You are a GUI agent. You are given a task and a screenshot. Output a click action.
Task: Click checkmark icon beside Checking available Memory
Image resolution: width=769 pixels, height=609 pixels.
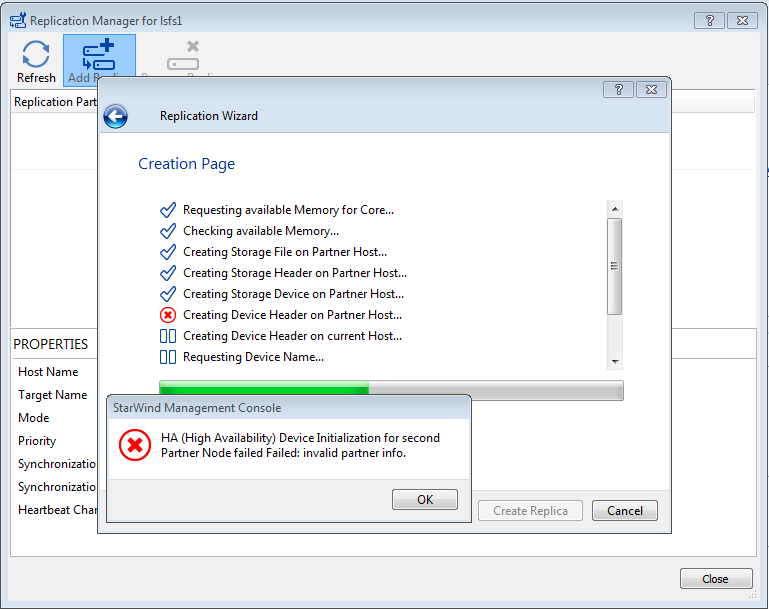pos(168,231)
